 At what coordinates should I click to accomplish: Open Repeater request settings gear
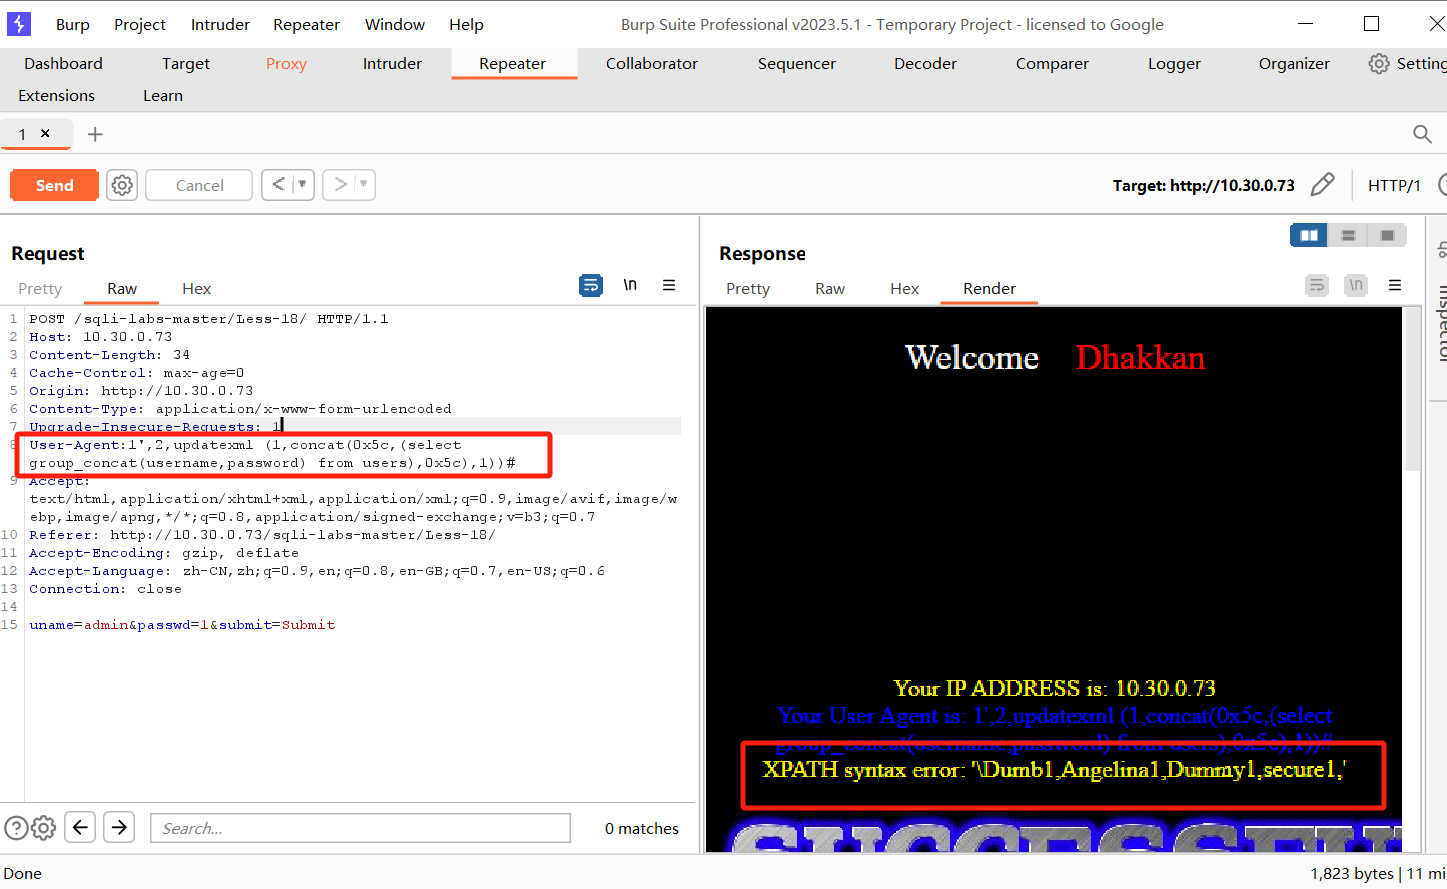click(x=122, y=185)
